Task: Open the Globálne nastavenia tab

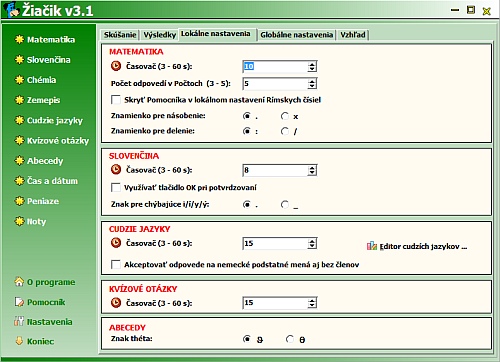Action: coord(297,35)
